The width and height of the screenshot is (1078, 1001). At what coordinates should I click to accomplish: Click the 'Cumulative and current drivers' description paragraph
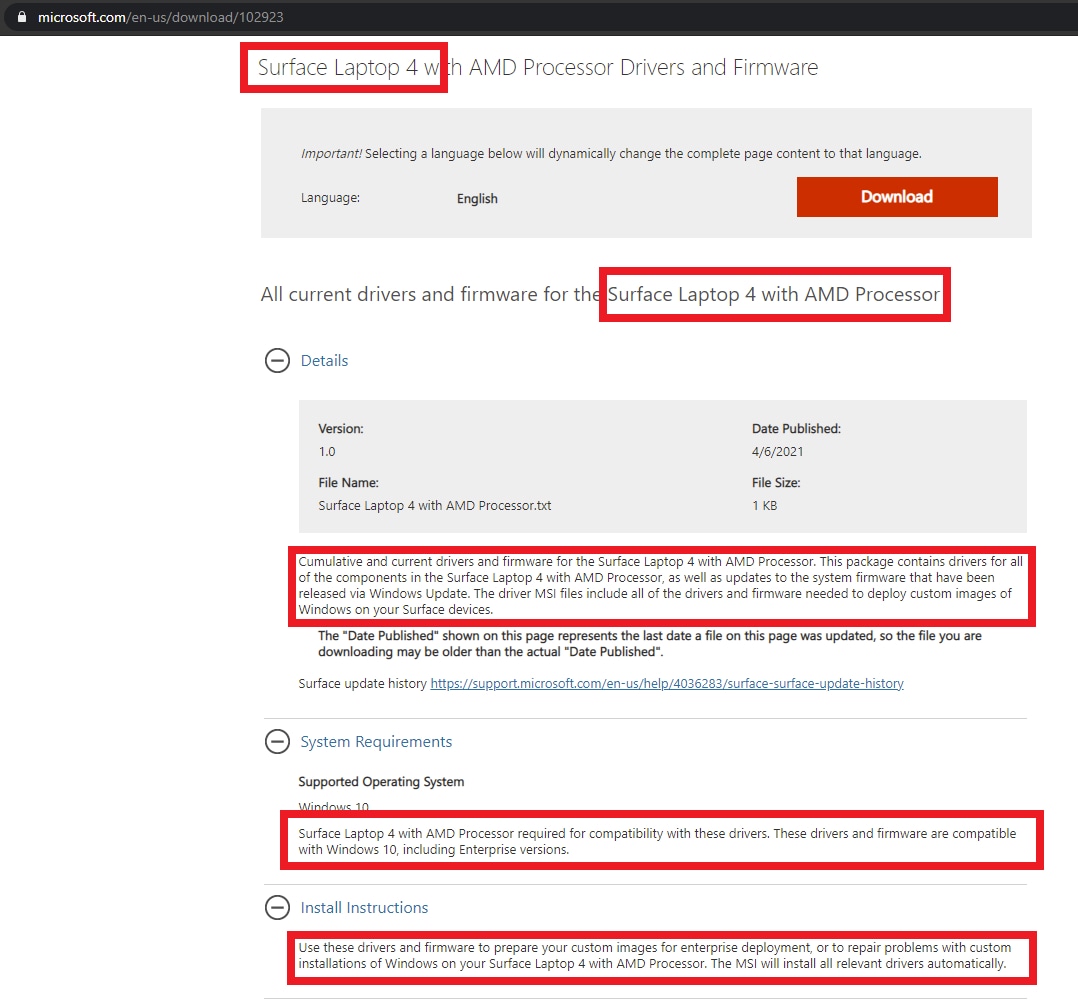(x=661, y=586)
